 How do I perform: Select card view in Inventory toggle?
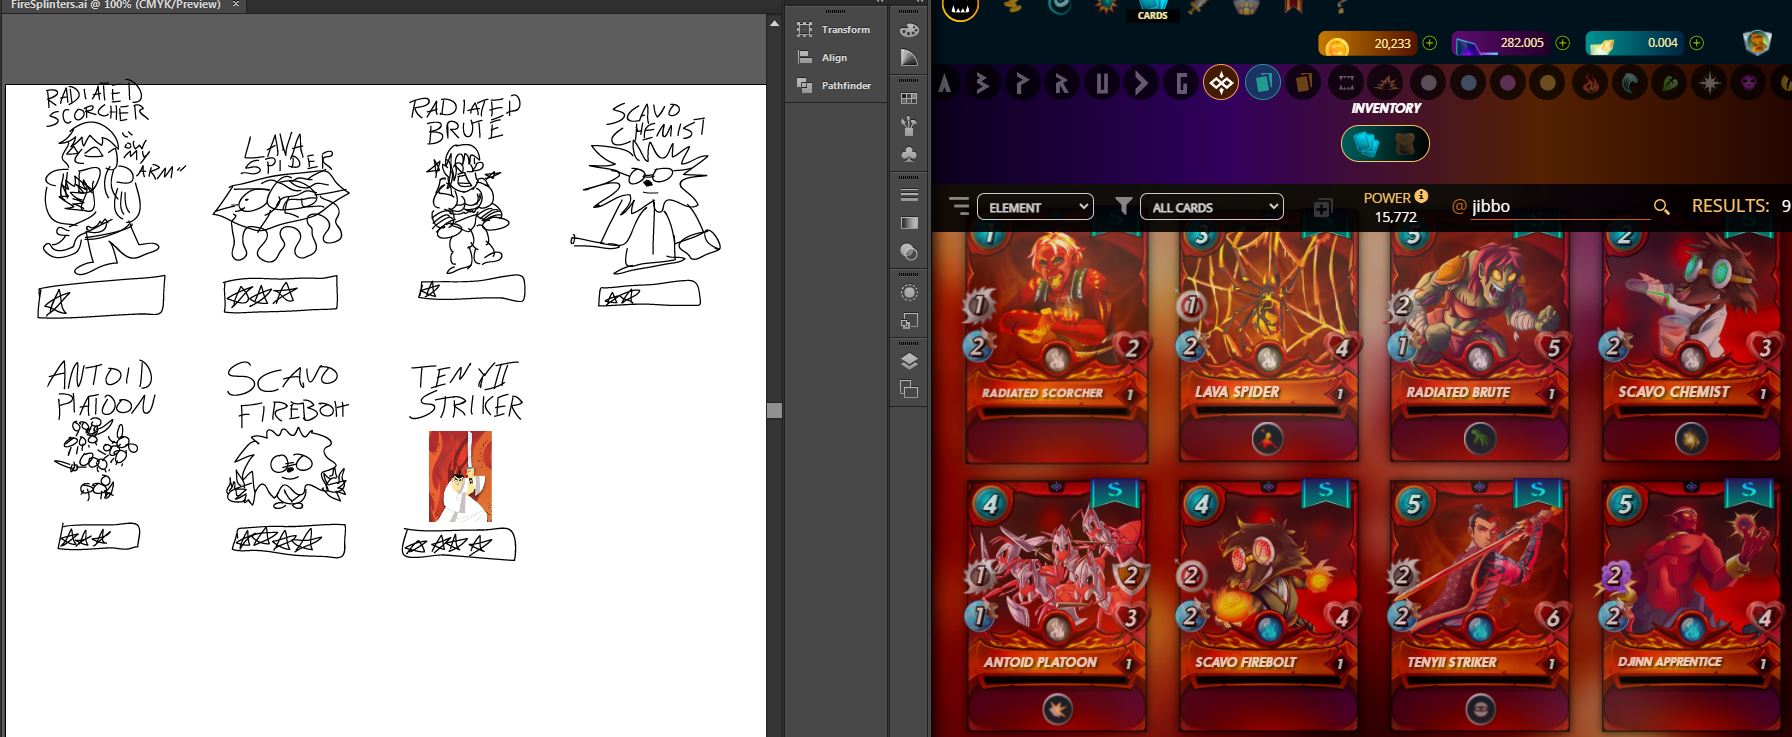1366,144
